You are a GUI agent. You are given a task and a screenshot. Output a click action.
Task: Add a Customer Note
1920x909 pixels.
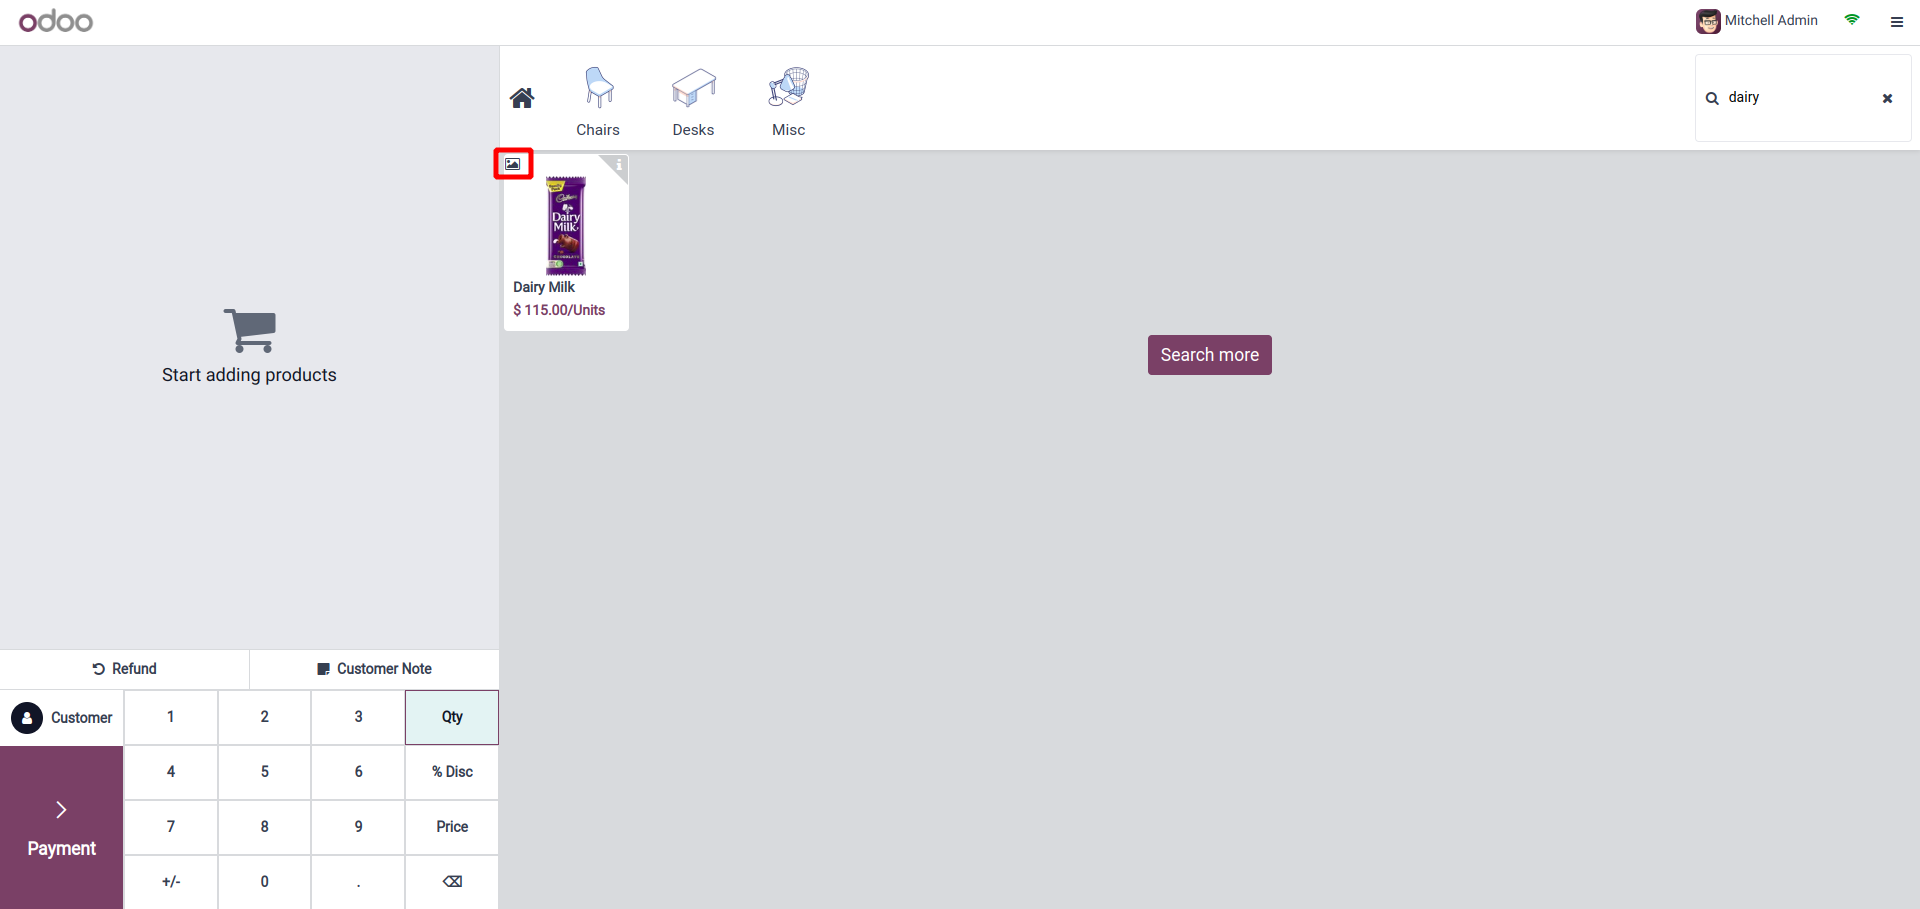click(x=374, y=669)
